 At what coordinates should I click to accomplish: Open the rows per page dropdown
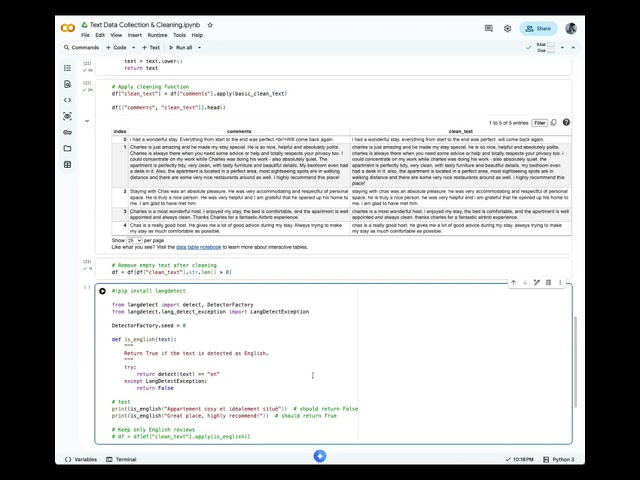(x=134, y=240)
